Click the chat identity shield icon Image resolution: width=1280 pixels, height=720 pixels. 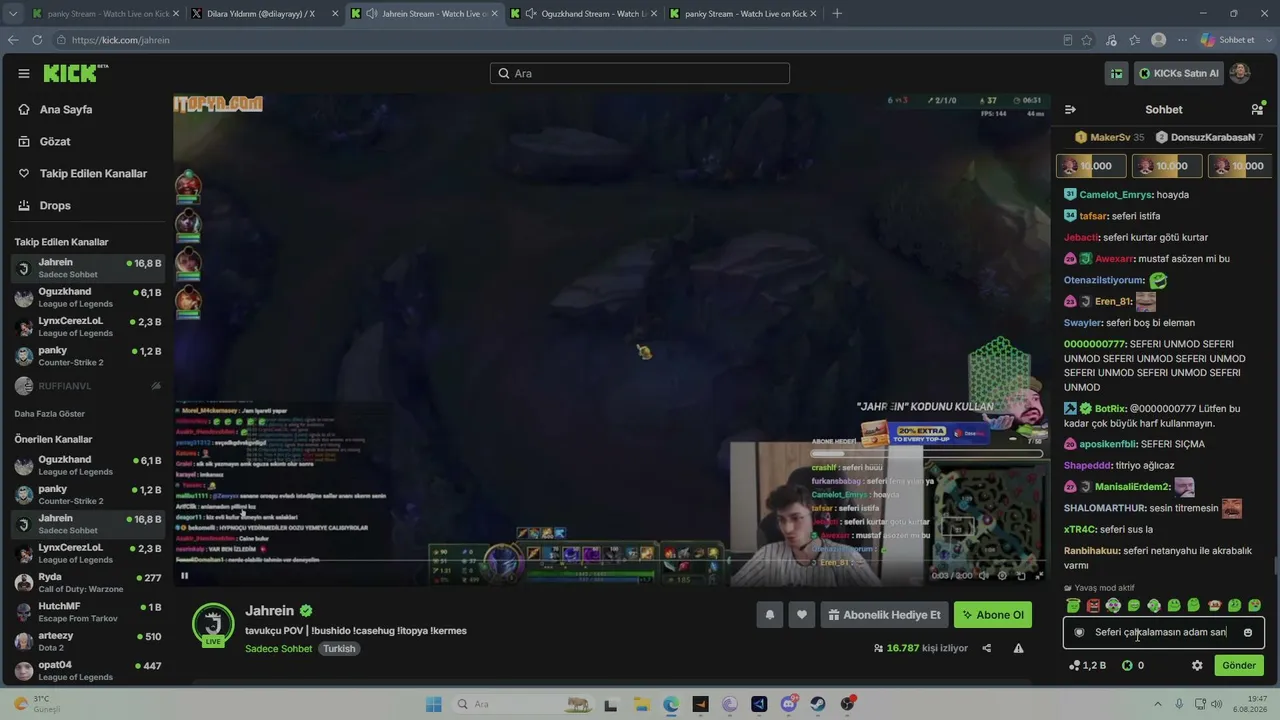(x=1079, y=632)
